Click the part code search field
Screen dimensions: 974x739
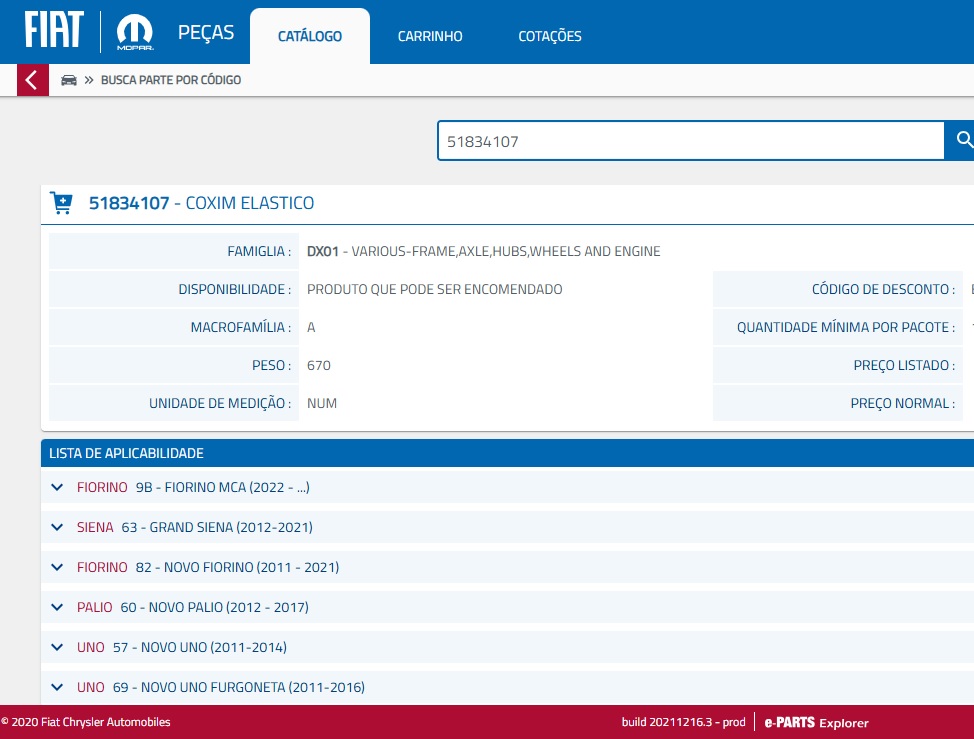(x=690, y=141)
